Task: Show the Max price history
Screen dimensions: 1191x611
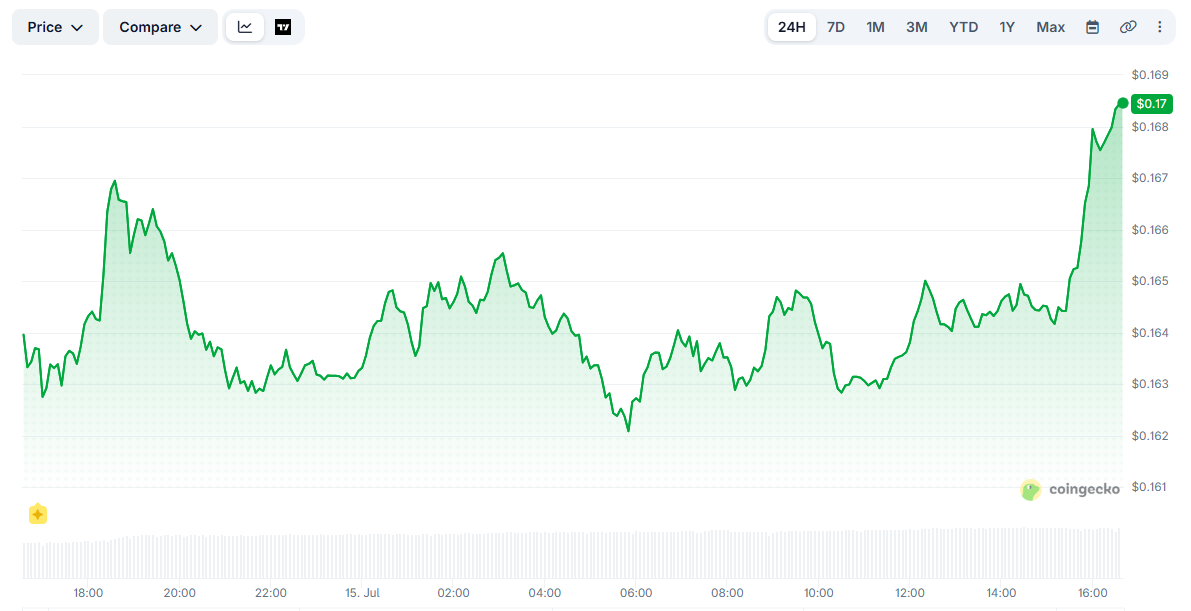Action: [x=1050, y=27]
